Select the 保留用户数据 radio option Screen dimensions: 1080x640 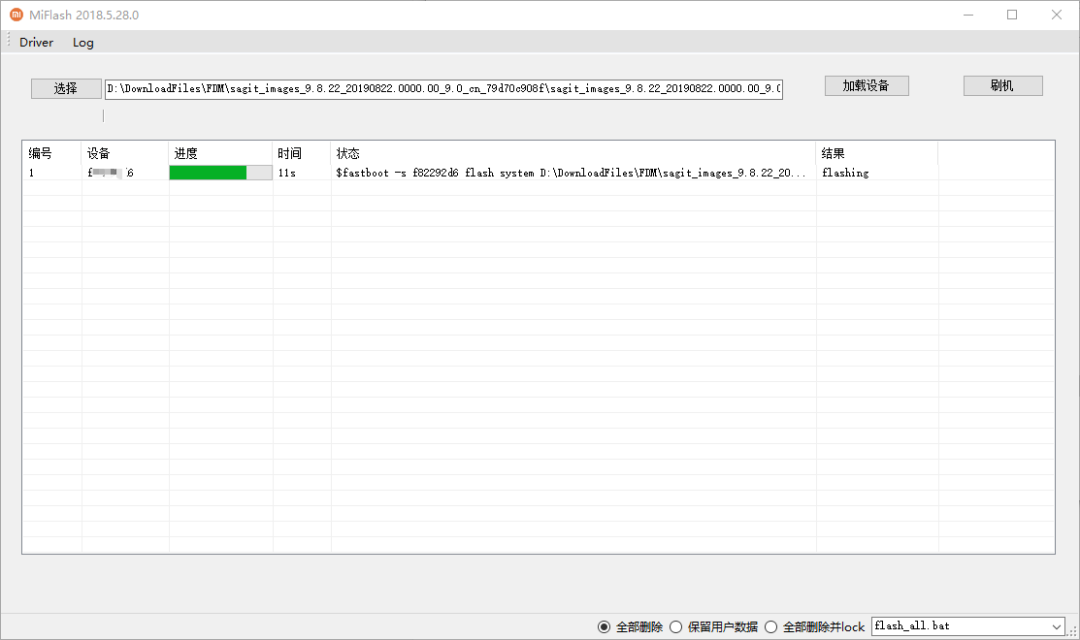pyautogui.click(x=676, y=626)
